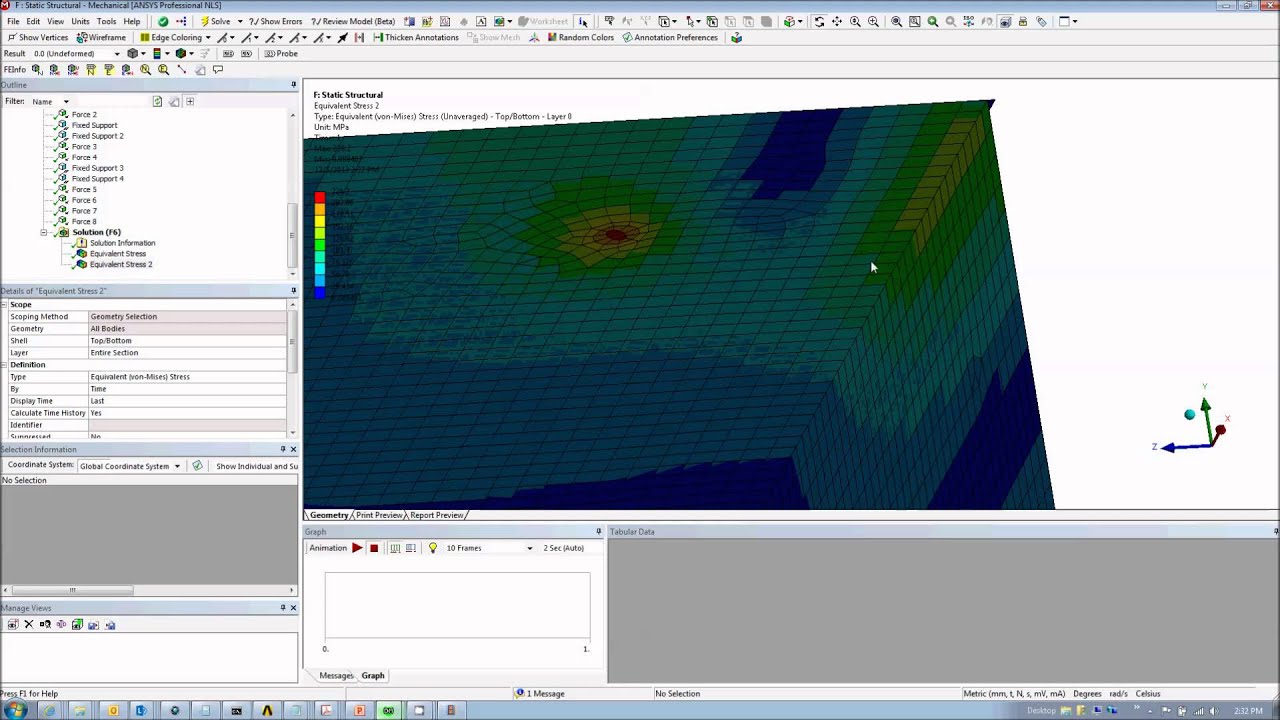Switch to the Report Preview tab
Screen dimensions: 1280x720
coord(436,515)
